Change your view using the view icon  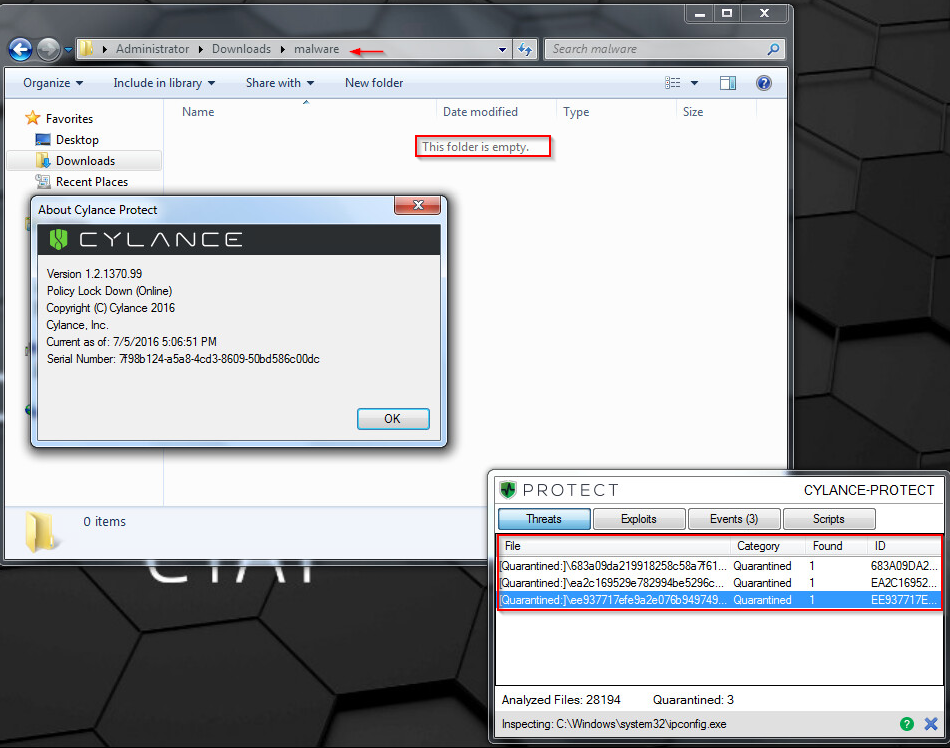click(673, 83)
